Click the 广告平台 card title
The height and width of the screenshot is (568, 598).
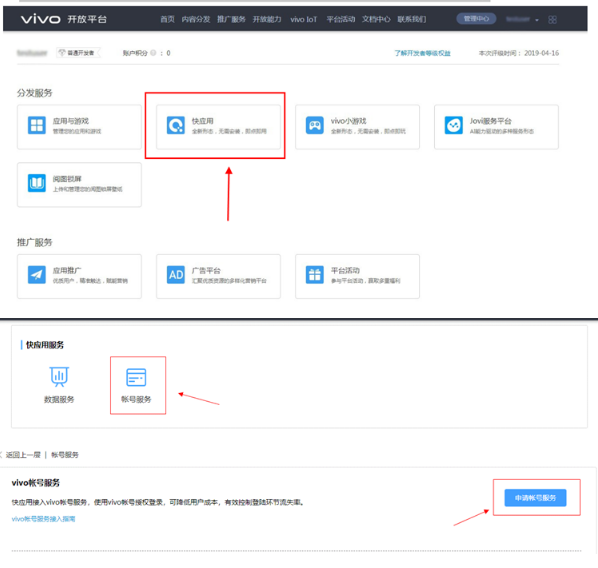[x=206, y=270]
